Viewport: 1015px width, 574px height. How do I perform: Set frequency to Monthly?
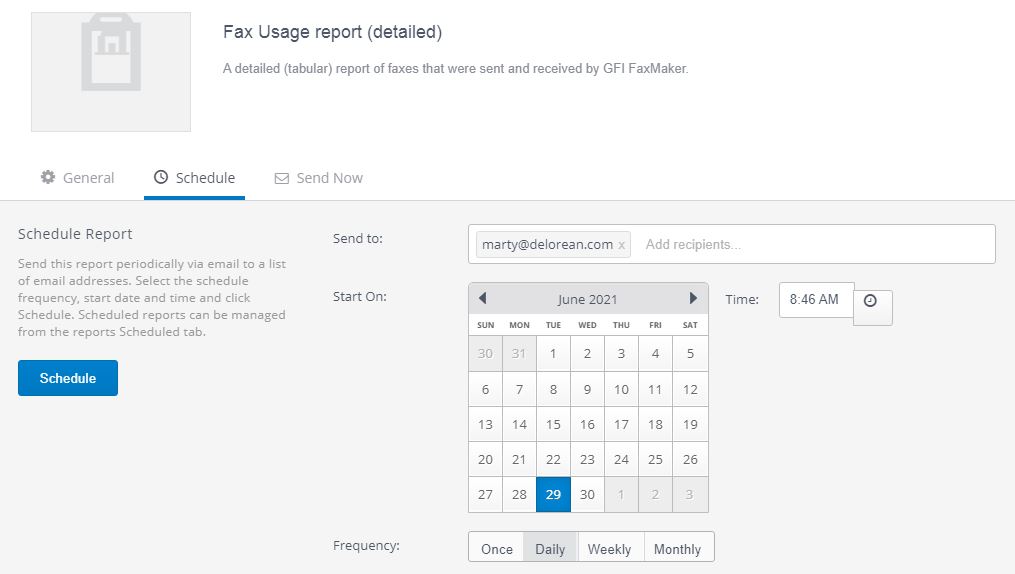tap(677, 549)
